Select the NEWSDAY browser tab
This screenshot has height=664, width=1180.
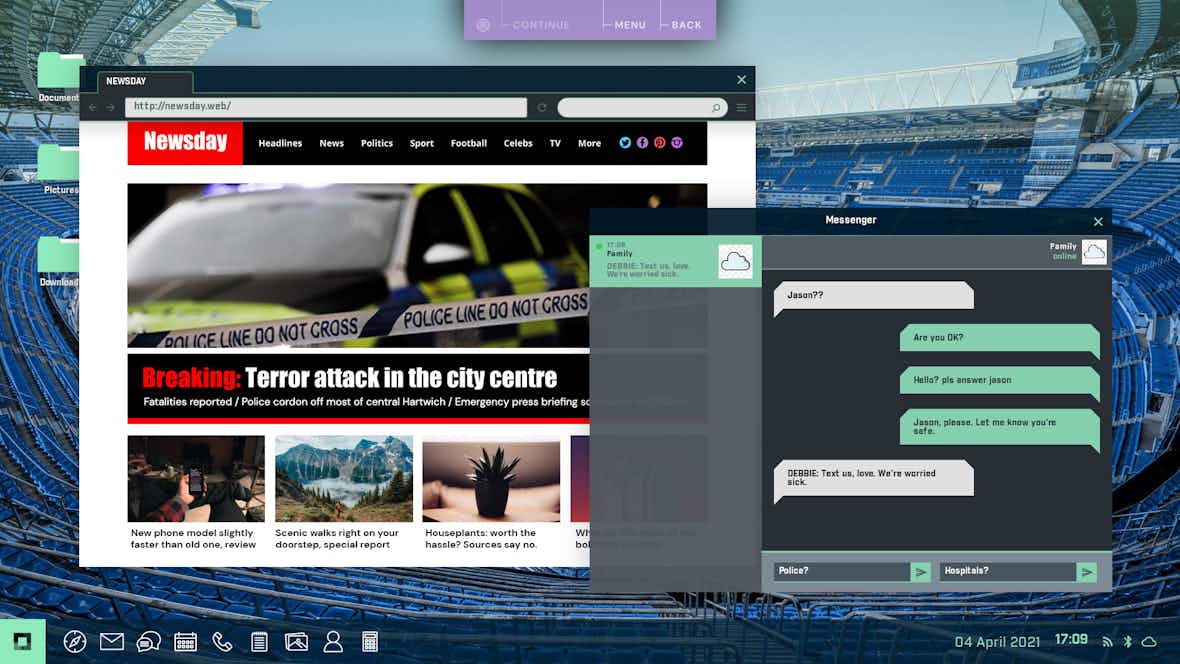click(x=144, y=81)
